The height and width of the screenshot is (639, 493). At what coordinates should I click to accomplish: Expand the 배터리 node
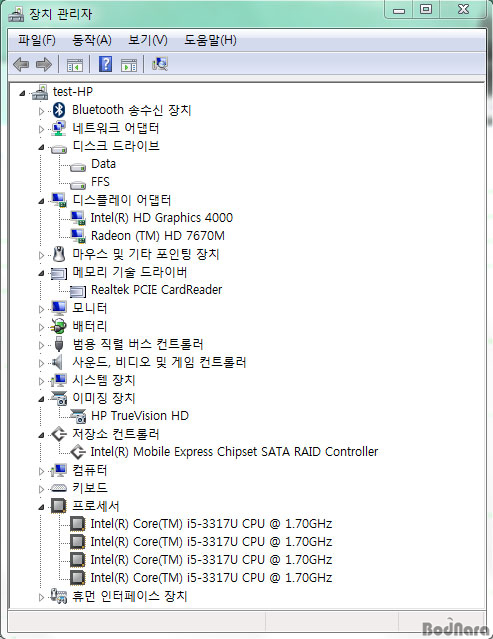tap(41, 327)
